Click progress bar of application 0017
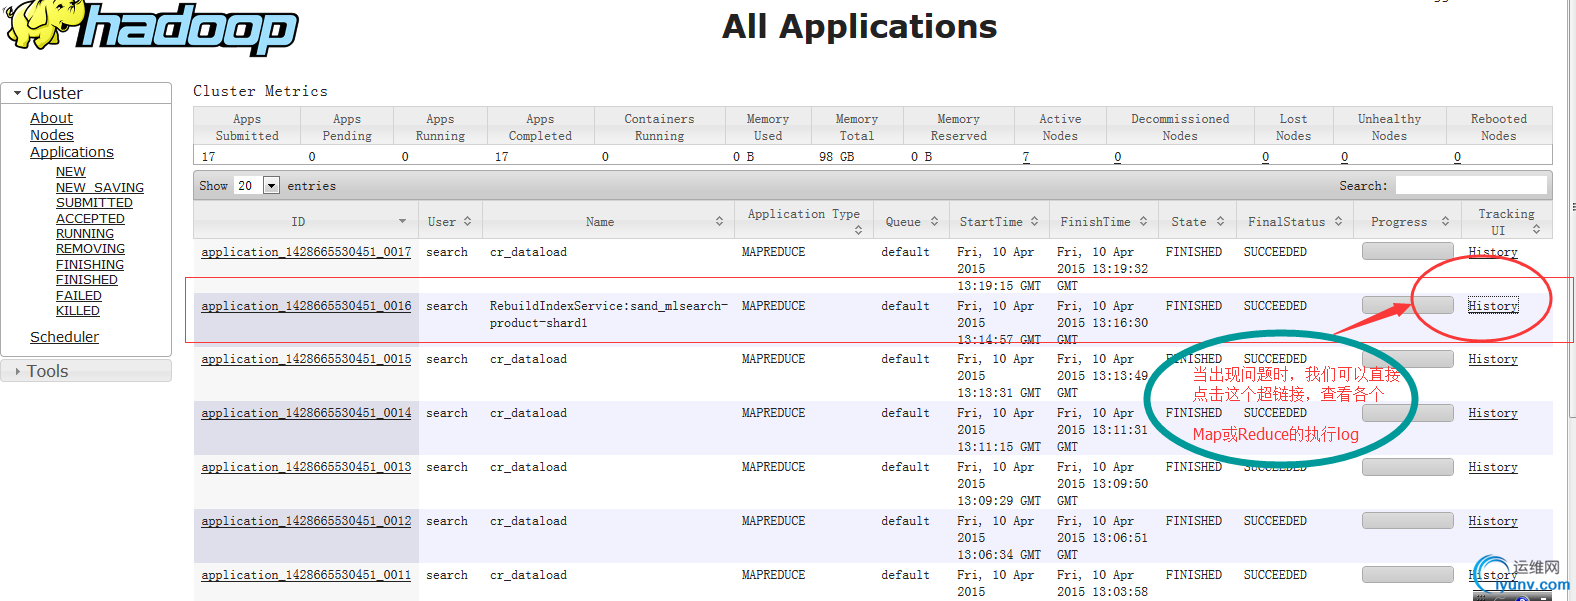Screen dimensions: 1576x601 coord(1408,251)
